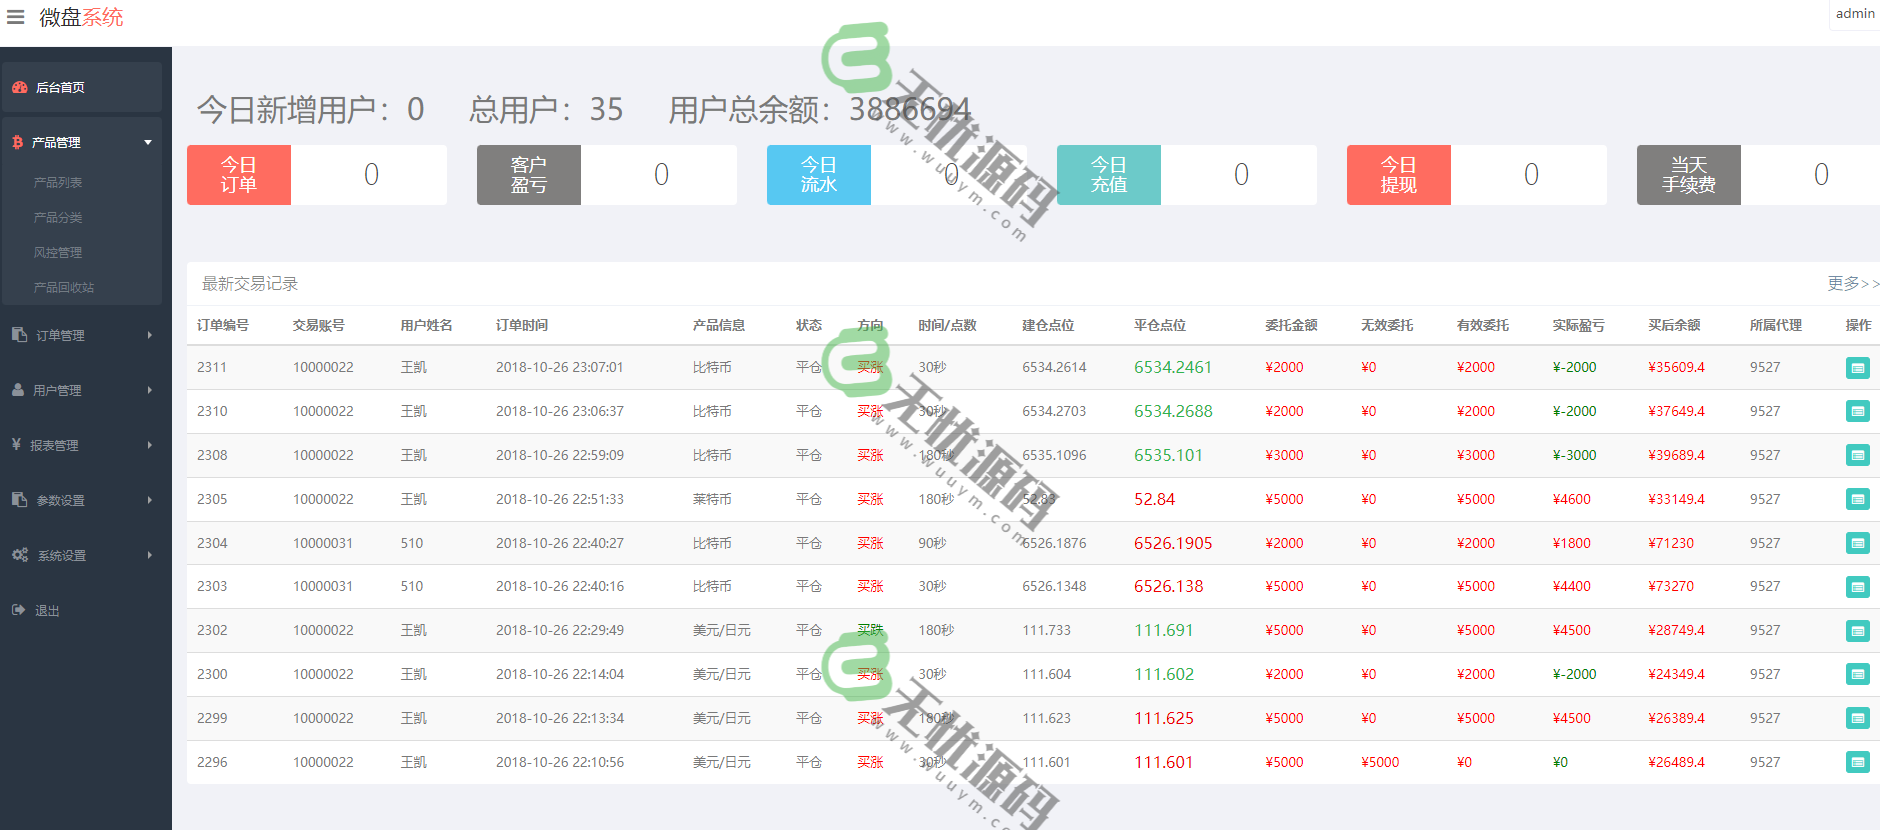Expand the 参数设置 submenu arrow
Image resolution: width=1880 pixels, height=830 pixels.
[150, 500]
